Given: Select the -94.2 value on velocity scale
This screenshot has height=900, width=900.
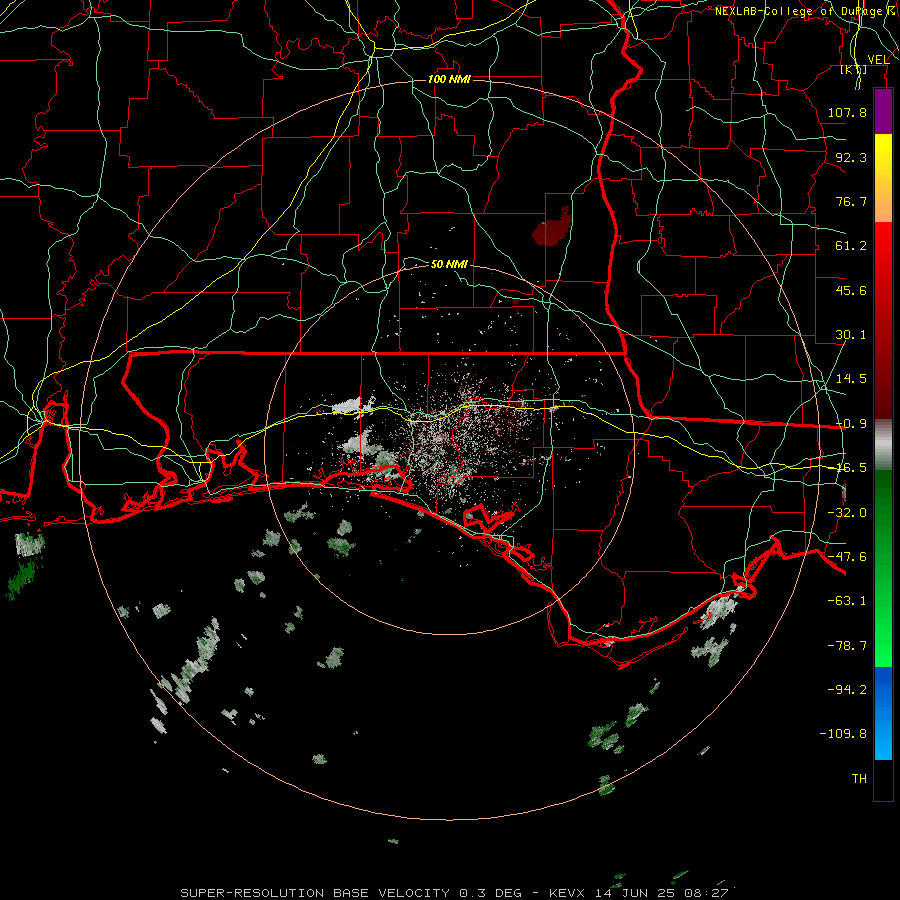Looking at the screenshot, I should [x=847, y=689].
